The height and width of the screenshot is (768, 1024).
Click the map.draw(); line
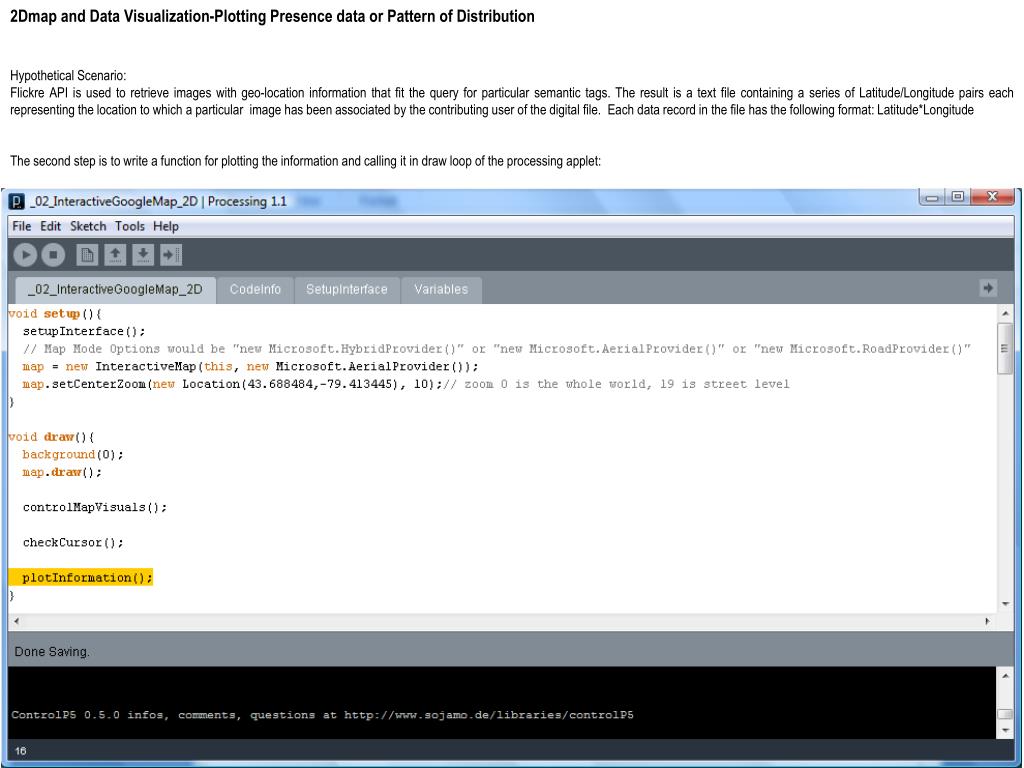point(62,472)
